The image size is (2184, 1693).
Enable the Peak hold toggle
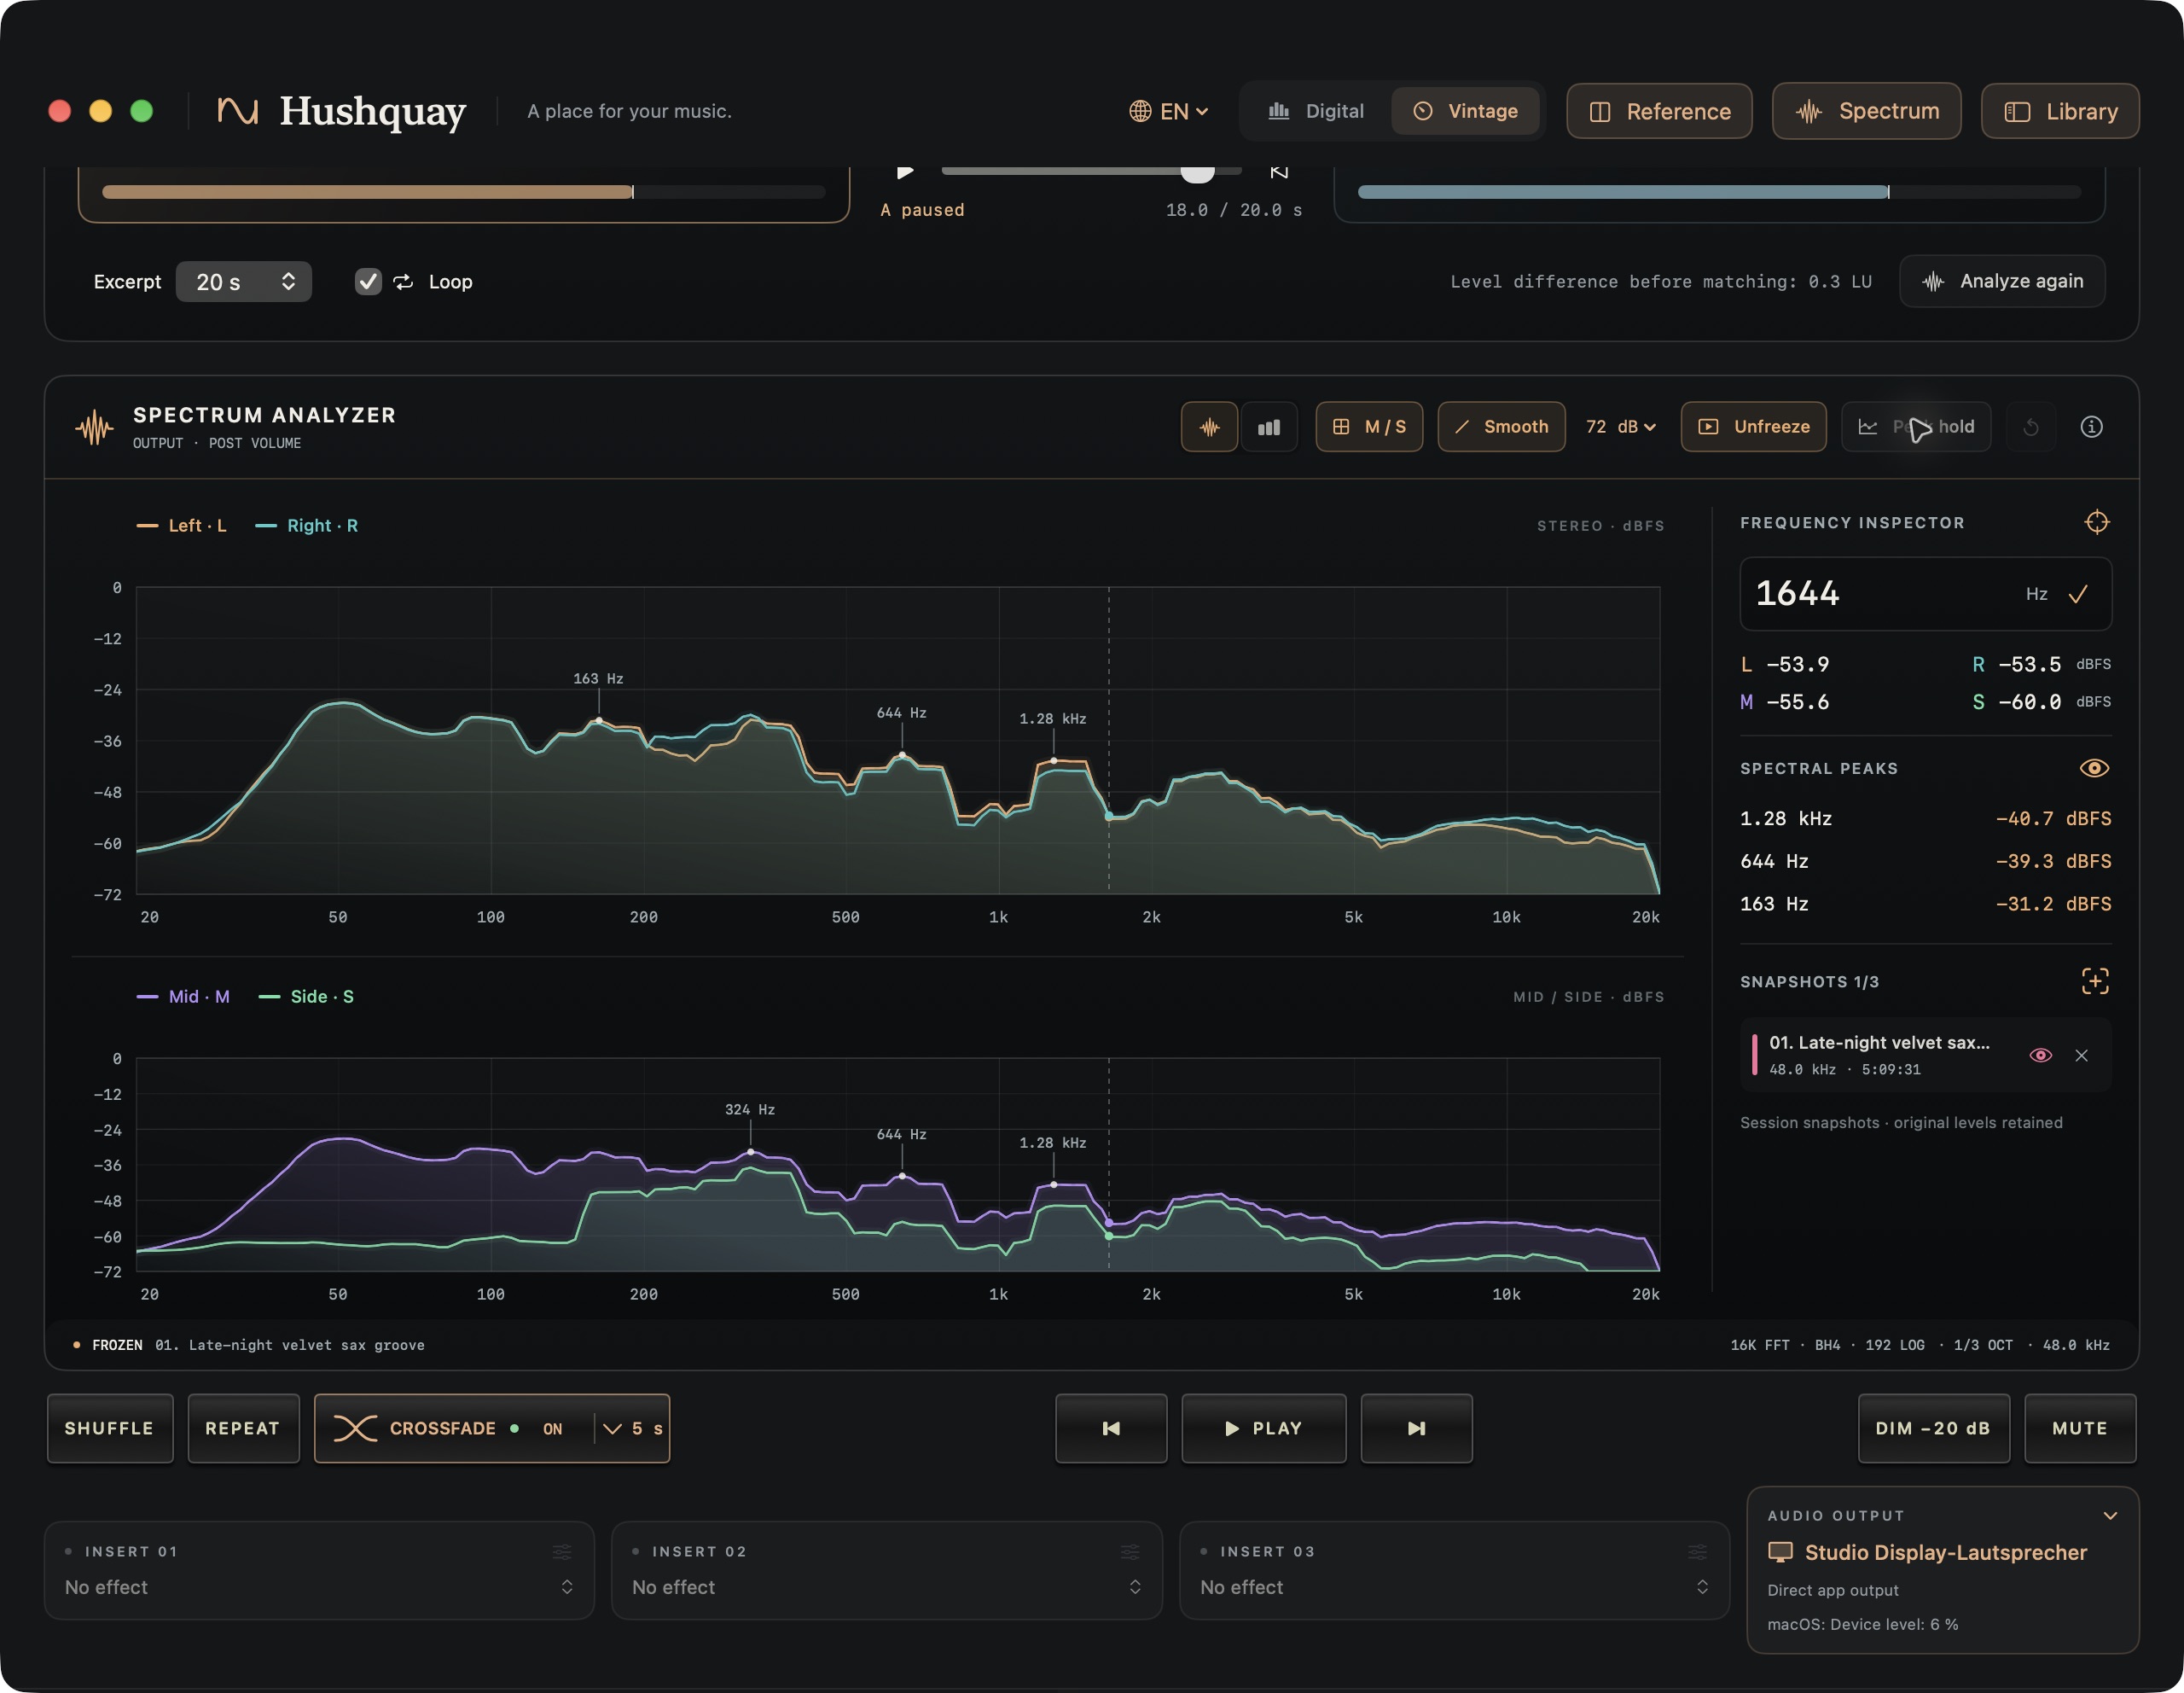1916,427
